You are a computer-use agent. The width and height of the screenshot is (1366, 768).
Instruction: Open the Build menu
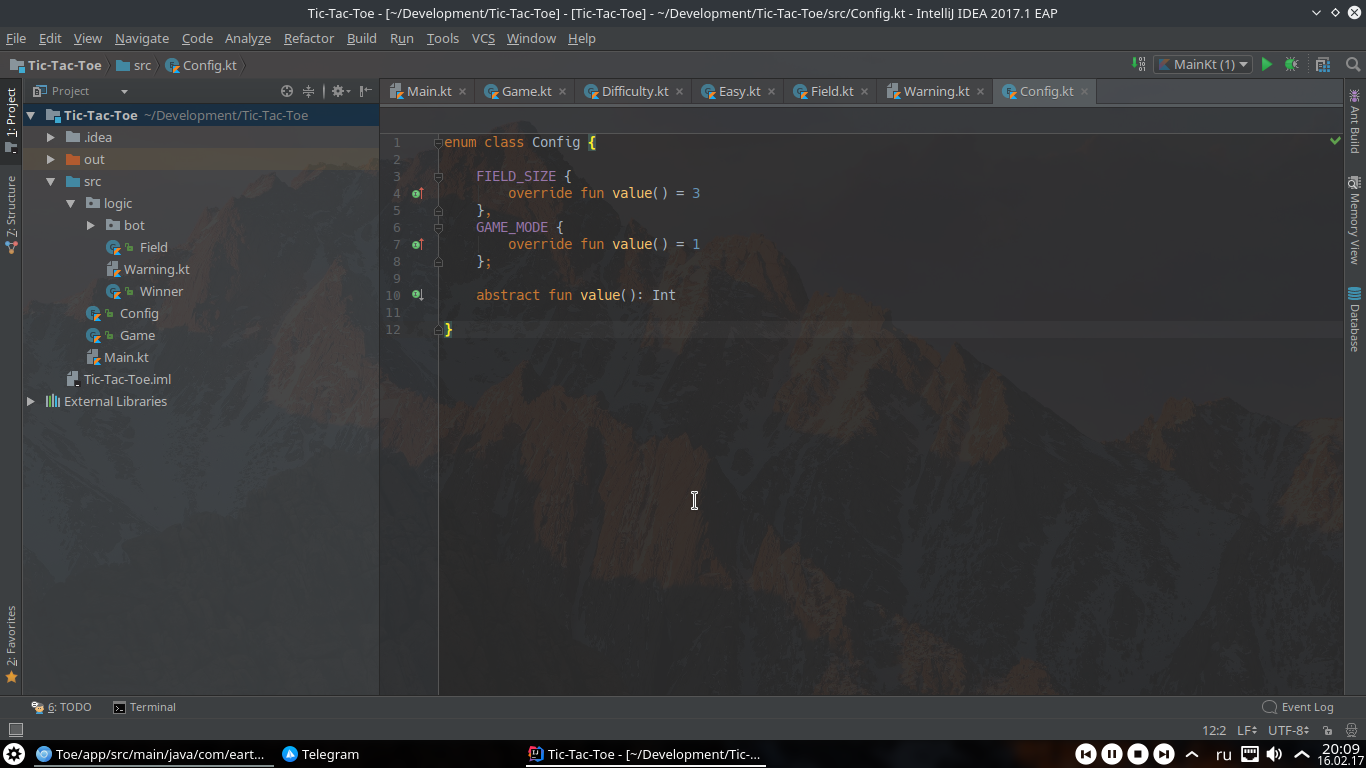362,38
